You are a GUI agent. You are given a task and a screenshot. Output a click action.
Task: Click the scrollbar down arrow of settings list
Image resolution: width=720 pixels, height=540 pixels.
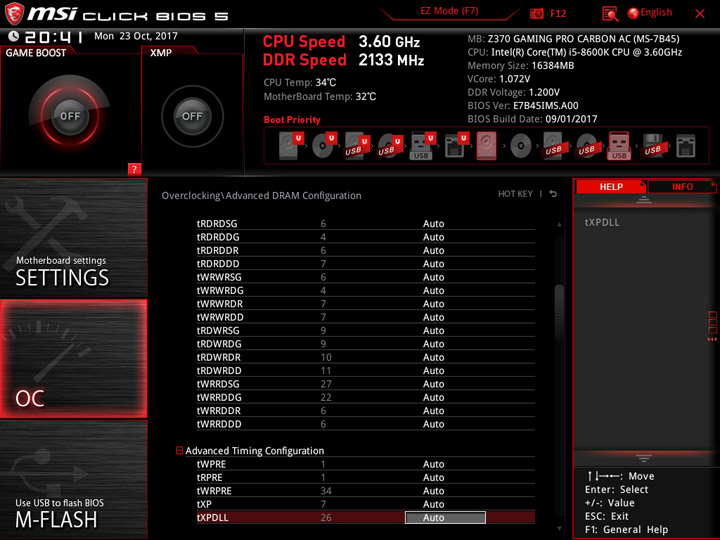(x=559, y=529)
